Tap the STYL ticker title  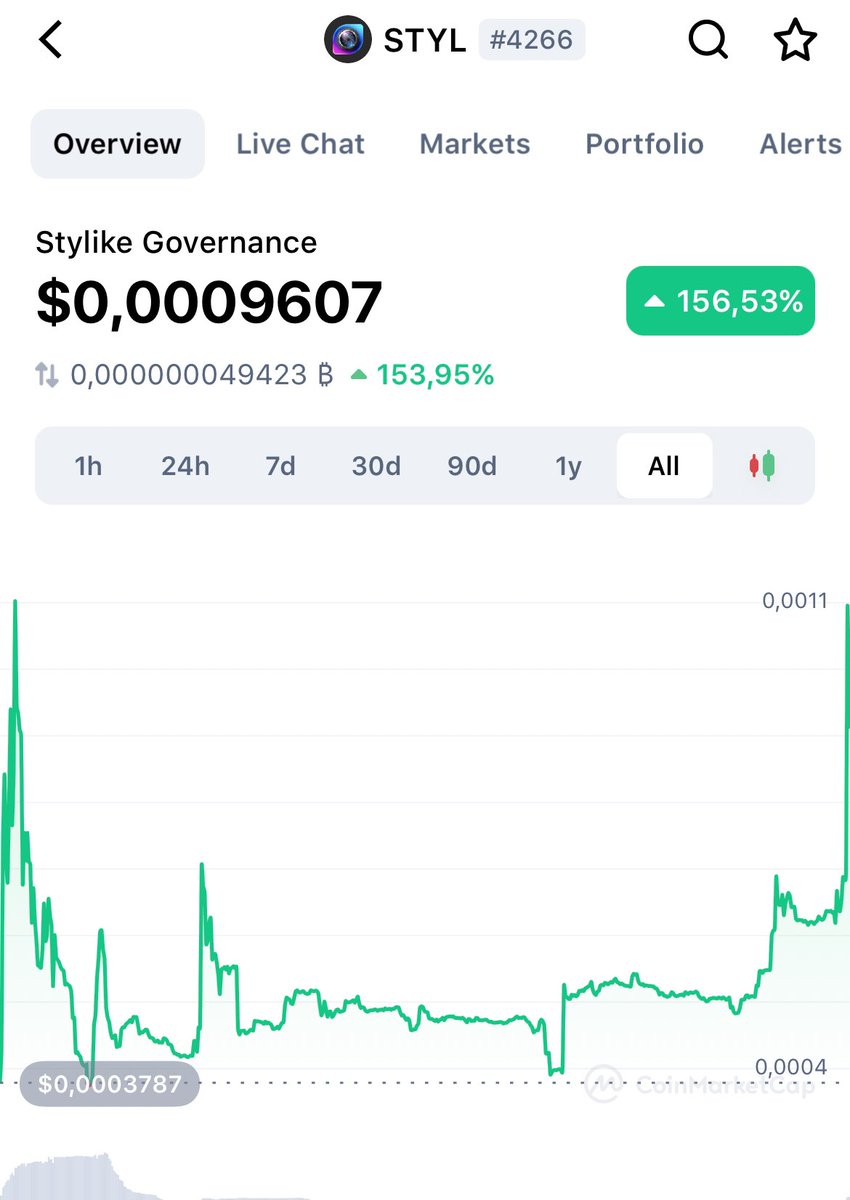(x=425, y=41)
